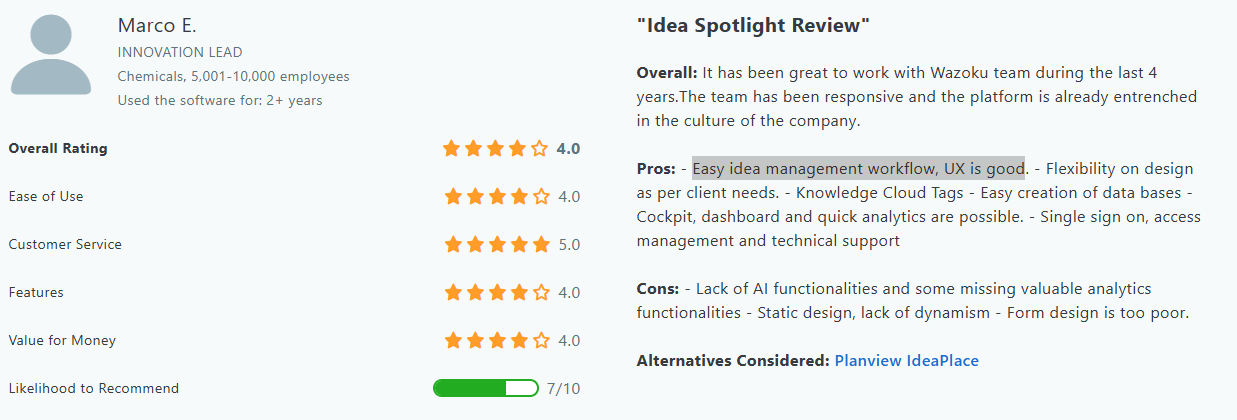Image resolution: width=1237 pixels, height=420 pixels.
Task: Click the Pros: heading in the review
Action: pyautogui.click(x=657, y=169)
